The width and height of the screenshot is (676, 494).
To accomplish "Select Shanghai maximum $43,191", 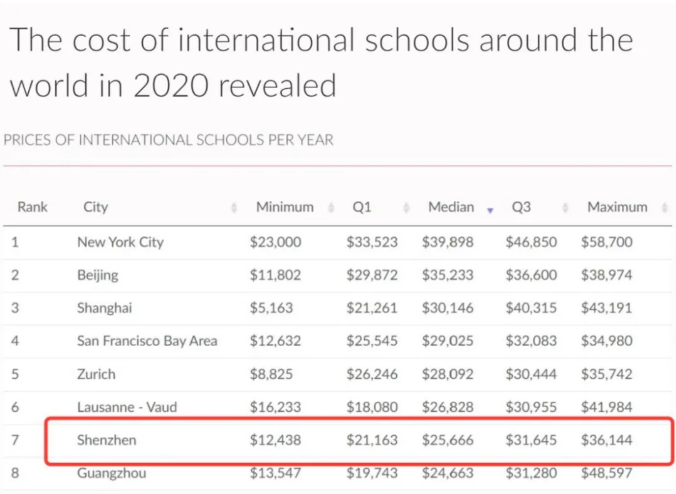I will click(x=607, y=308).
